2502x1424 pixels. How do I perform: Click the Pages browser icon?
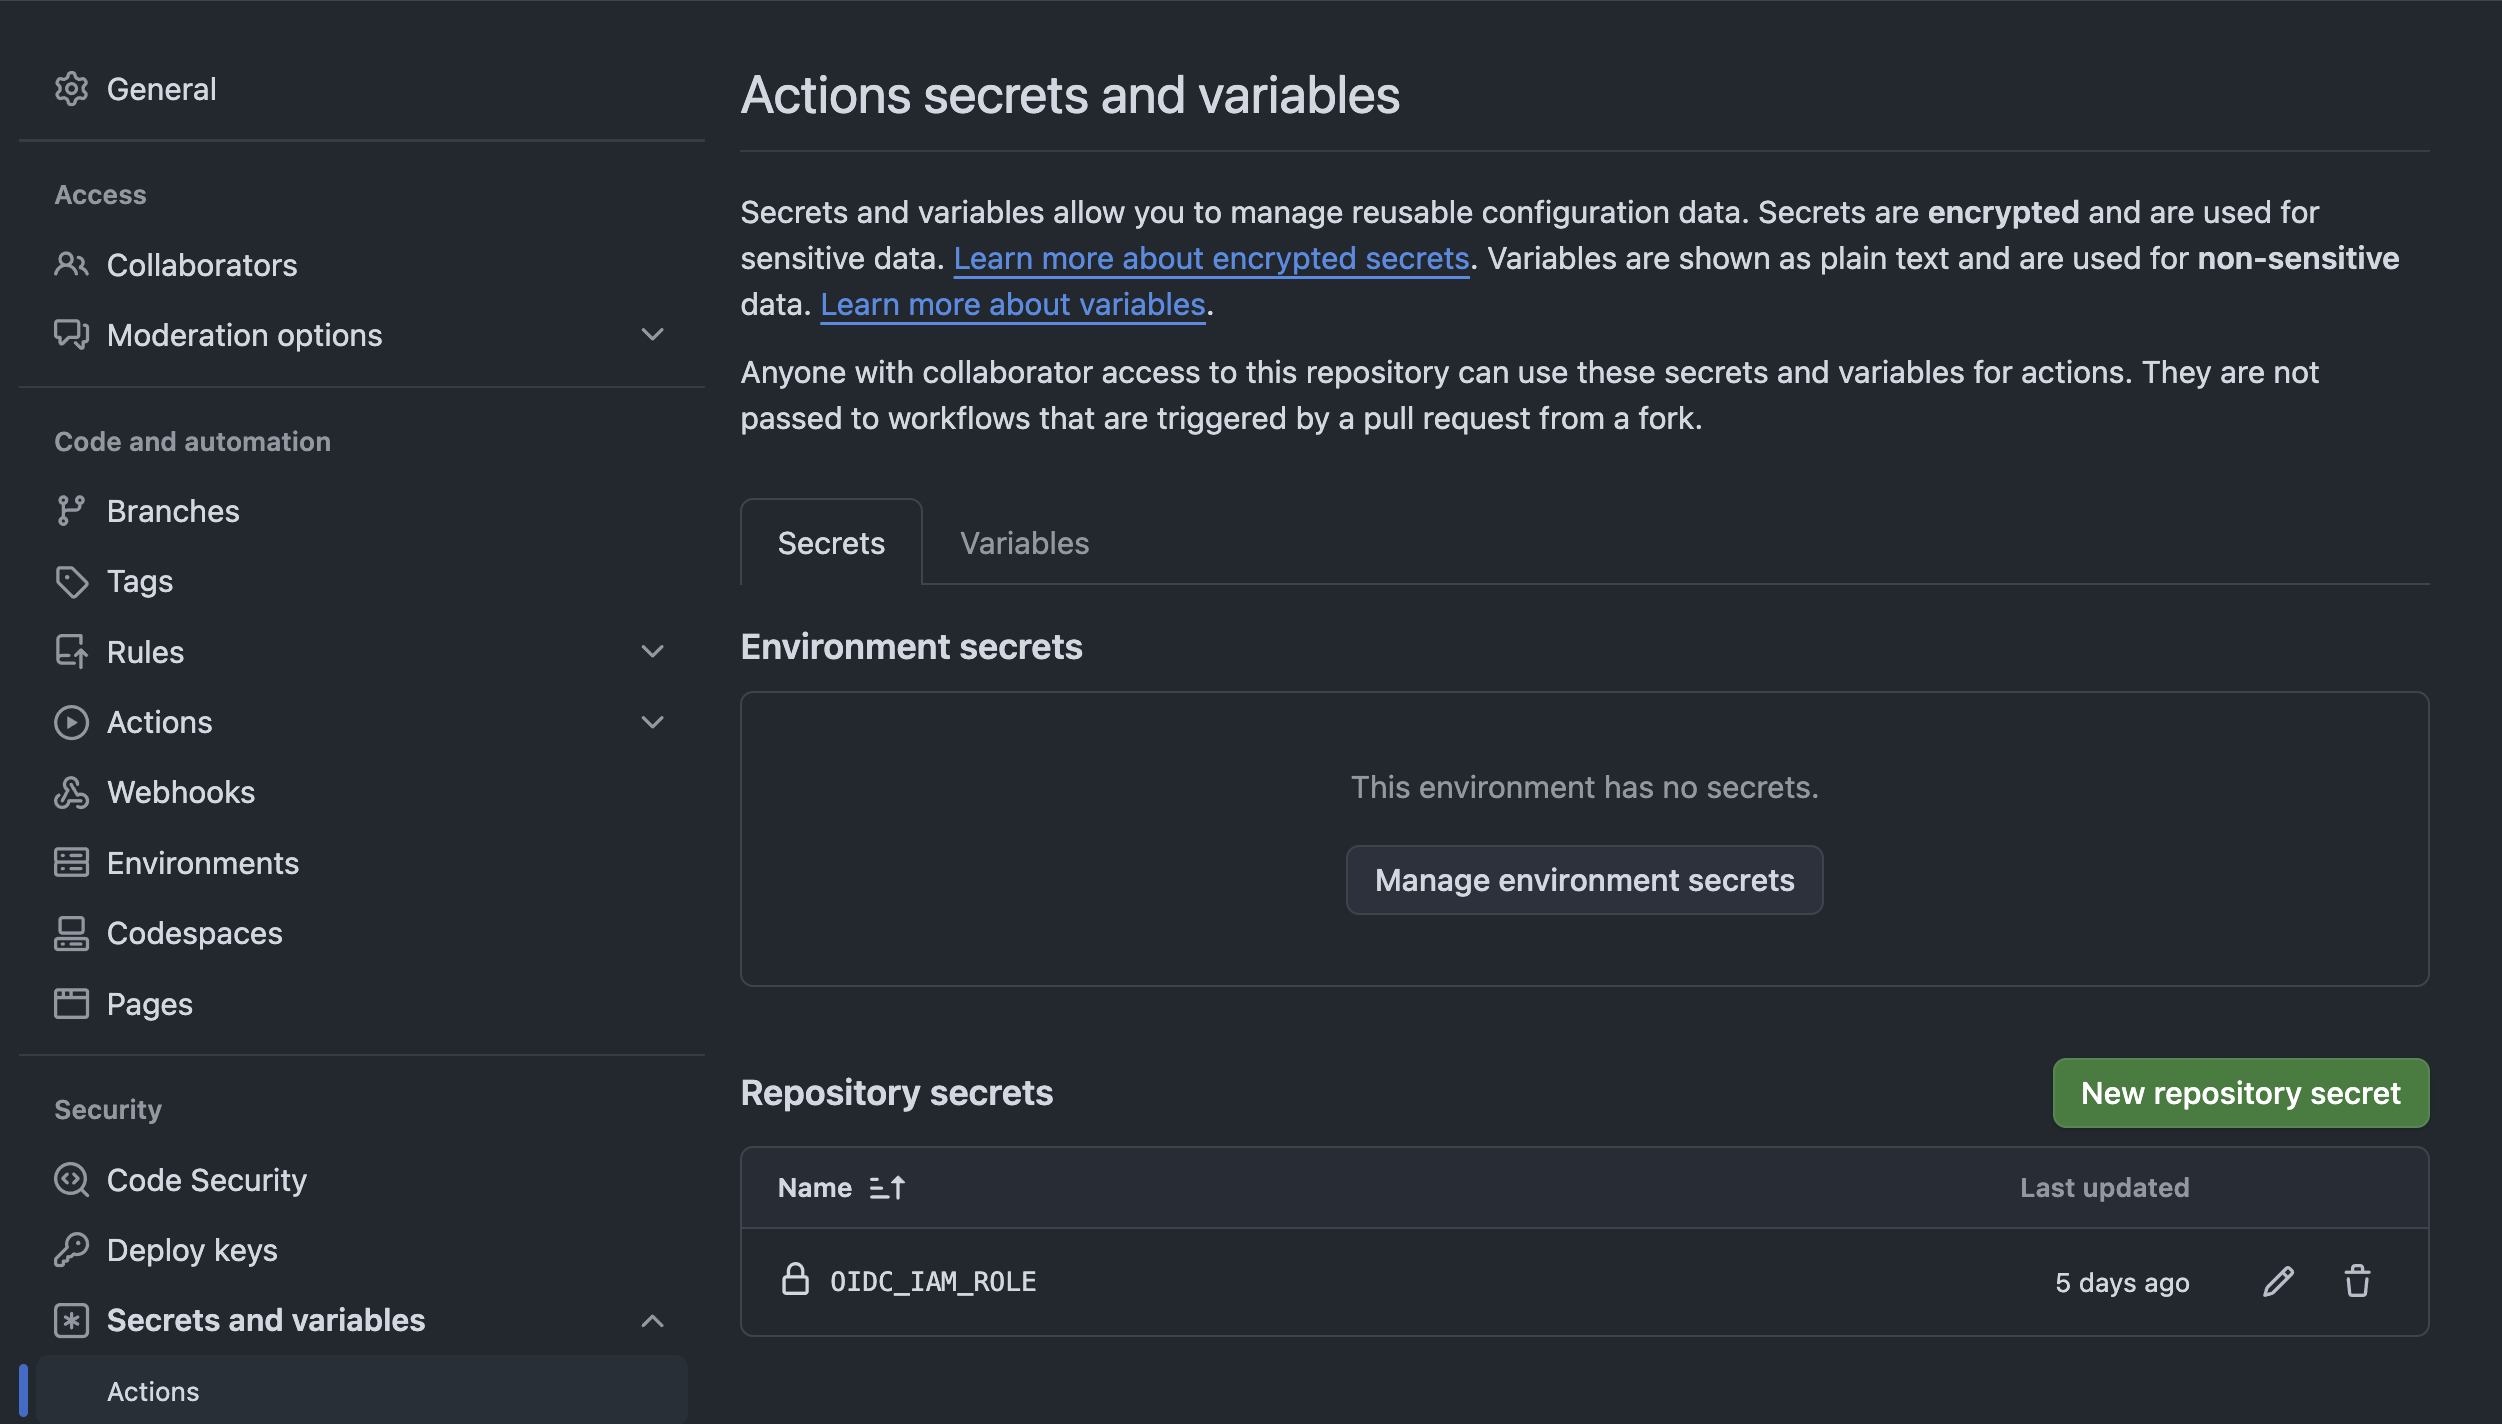point(71,1003)
